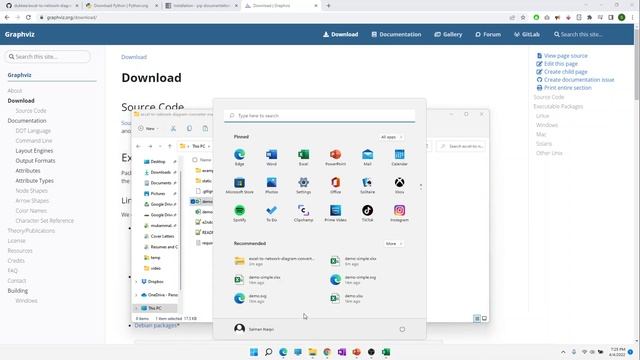Open Solitaire from pinned apps
This screenshot has height=360, width=640.
(x=367, y=185)
